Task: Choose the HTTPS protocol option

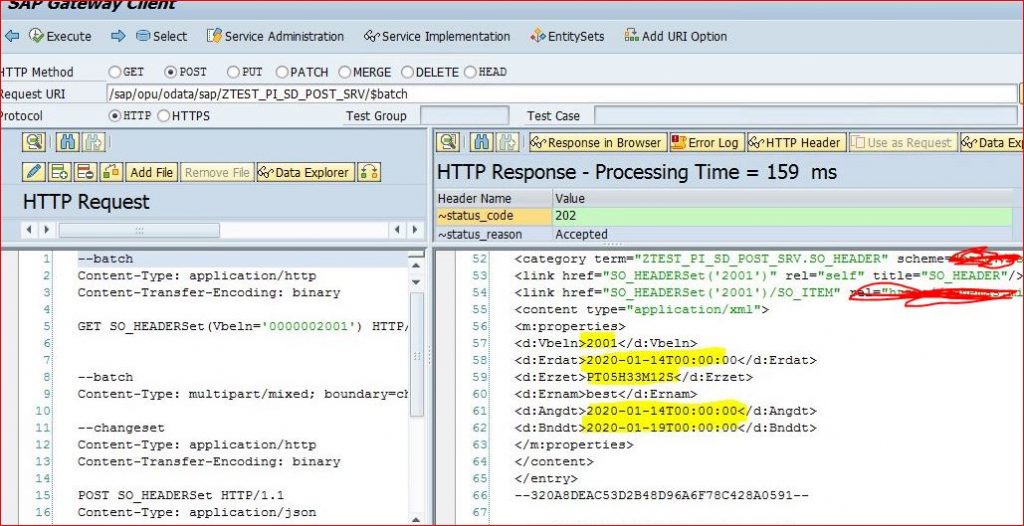Action: (x=163, y=116)
